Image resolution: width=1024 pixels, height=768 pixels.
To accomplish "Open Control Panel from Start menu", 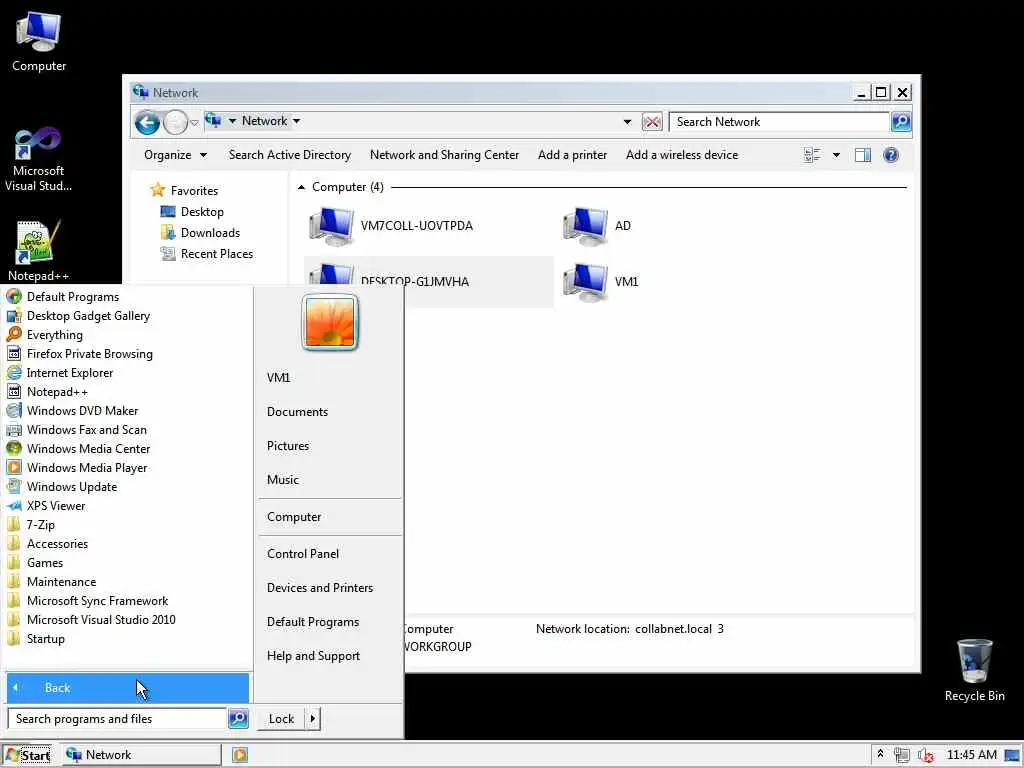I will pyautogui.click(x=302, y=554).
